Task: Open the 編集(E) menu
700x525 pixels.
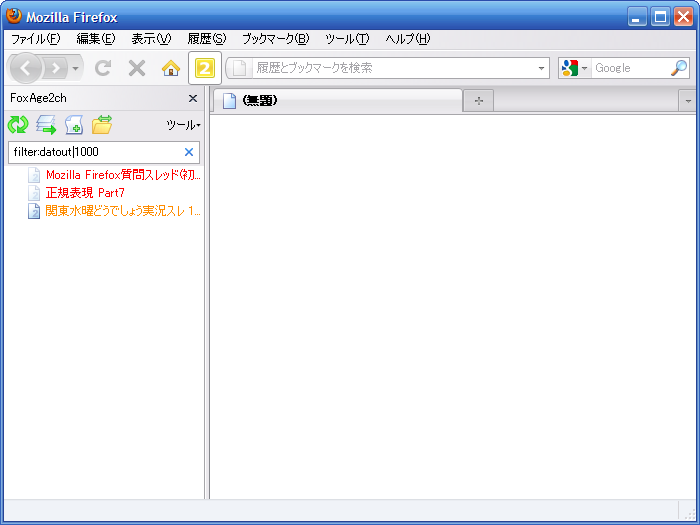Action: click(x=96, y=39)
